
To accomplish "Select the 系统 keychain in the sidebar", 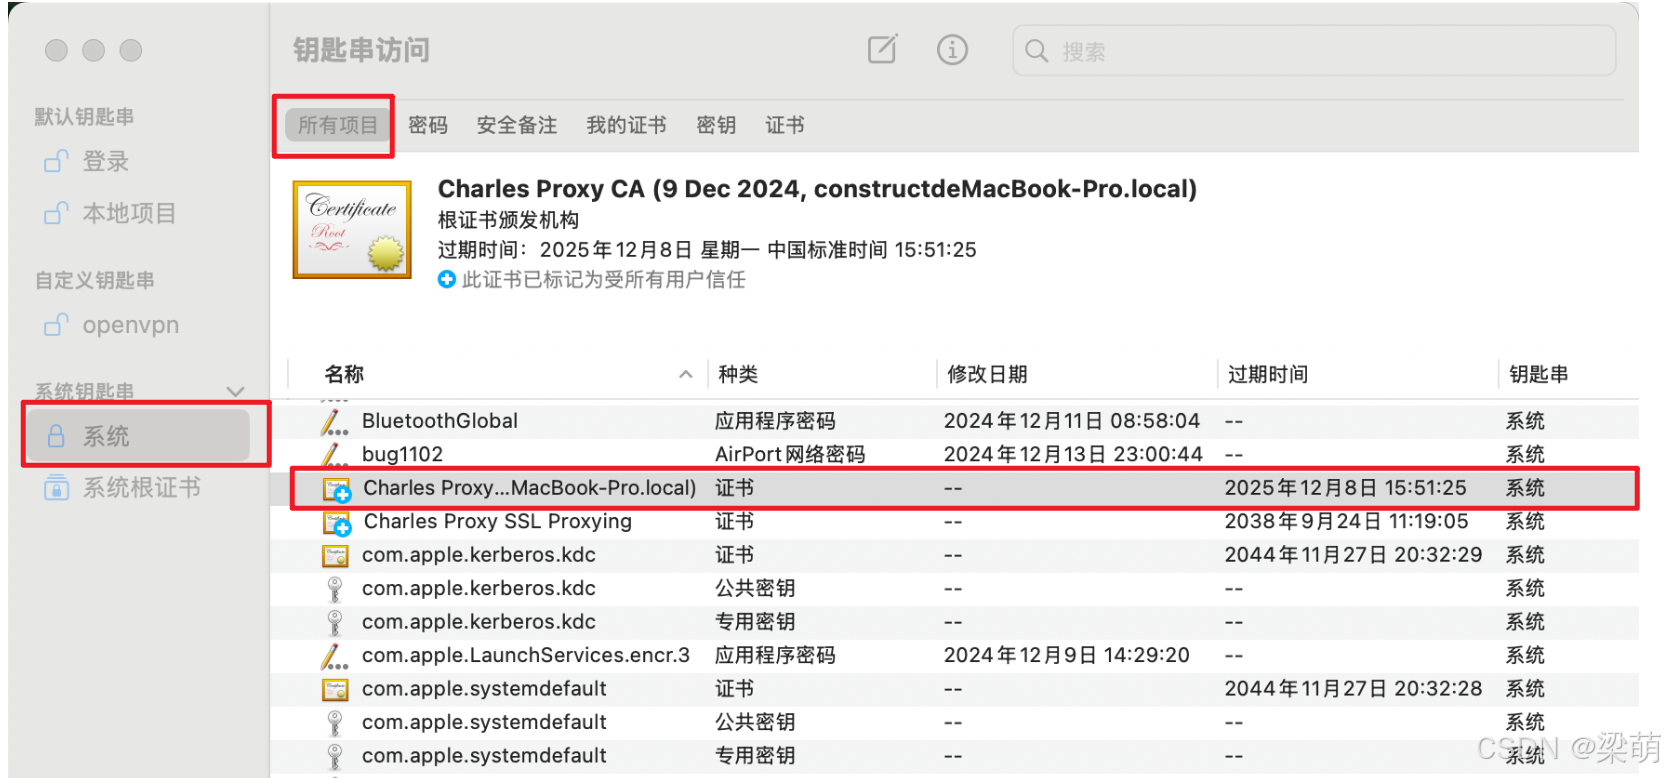I will click(x=139, y=436).
